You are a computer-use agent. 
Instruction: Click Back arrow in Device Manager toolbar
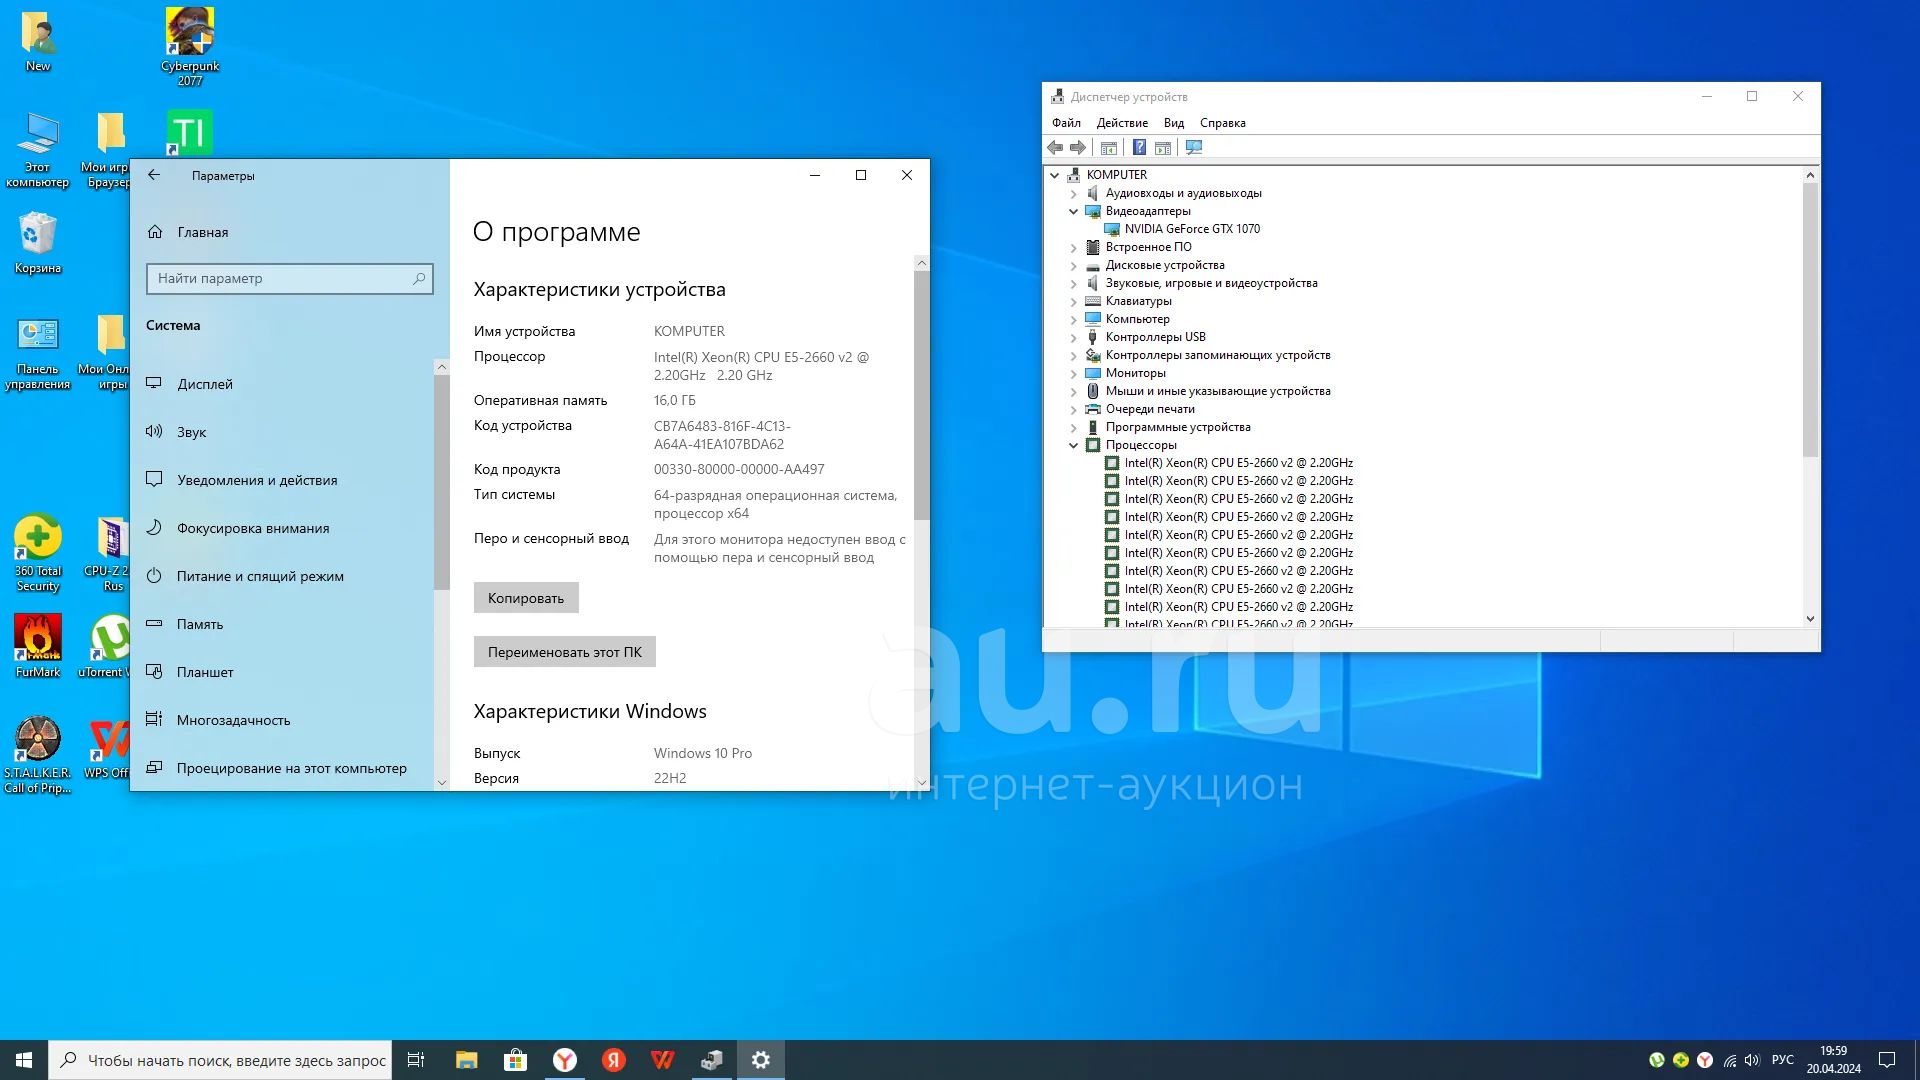1055,148
